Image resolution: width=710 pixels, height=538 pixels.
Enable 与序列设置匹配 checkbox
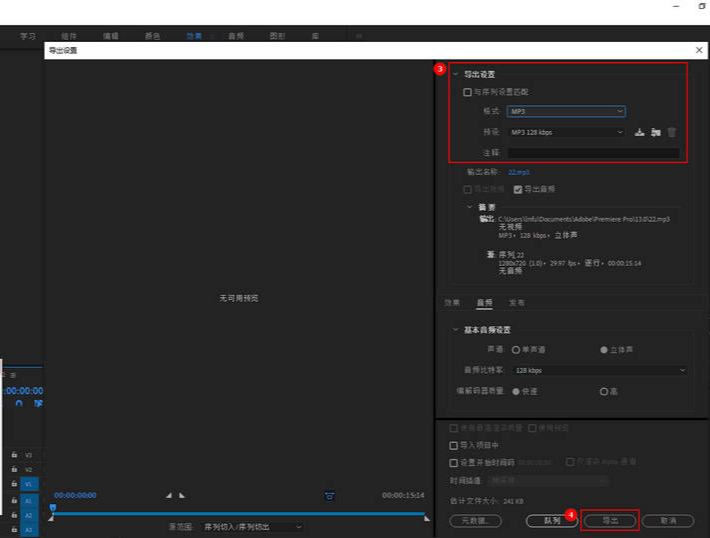[467, 92]
